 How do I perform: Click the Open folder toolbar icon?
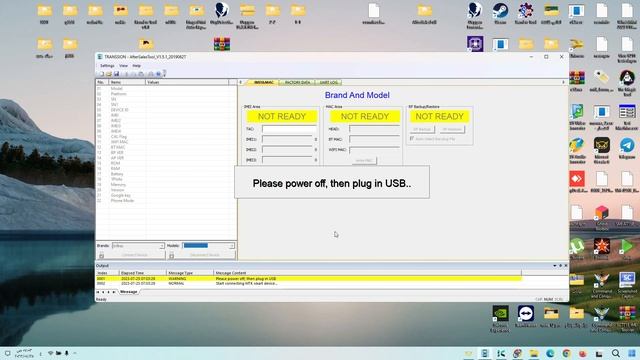109,74
